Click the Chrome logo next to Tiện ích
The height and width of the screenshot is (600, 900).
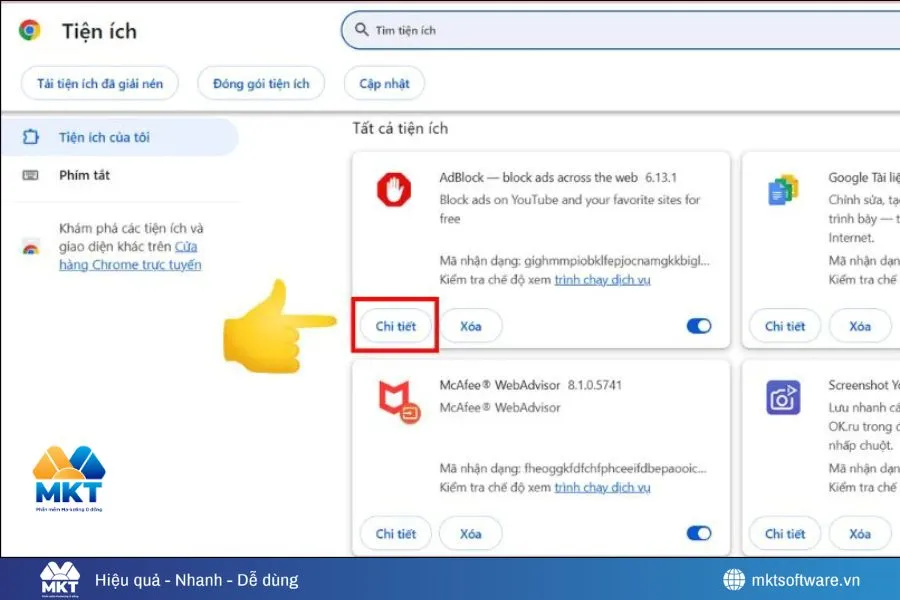(31, 31)
